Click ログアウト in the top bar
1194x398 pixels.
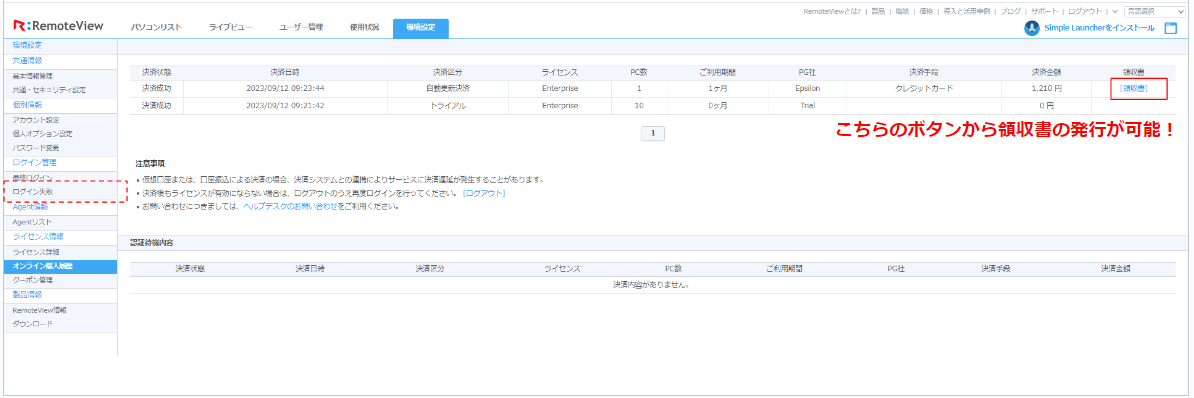click(x=1084, y=11)
